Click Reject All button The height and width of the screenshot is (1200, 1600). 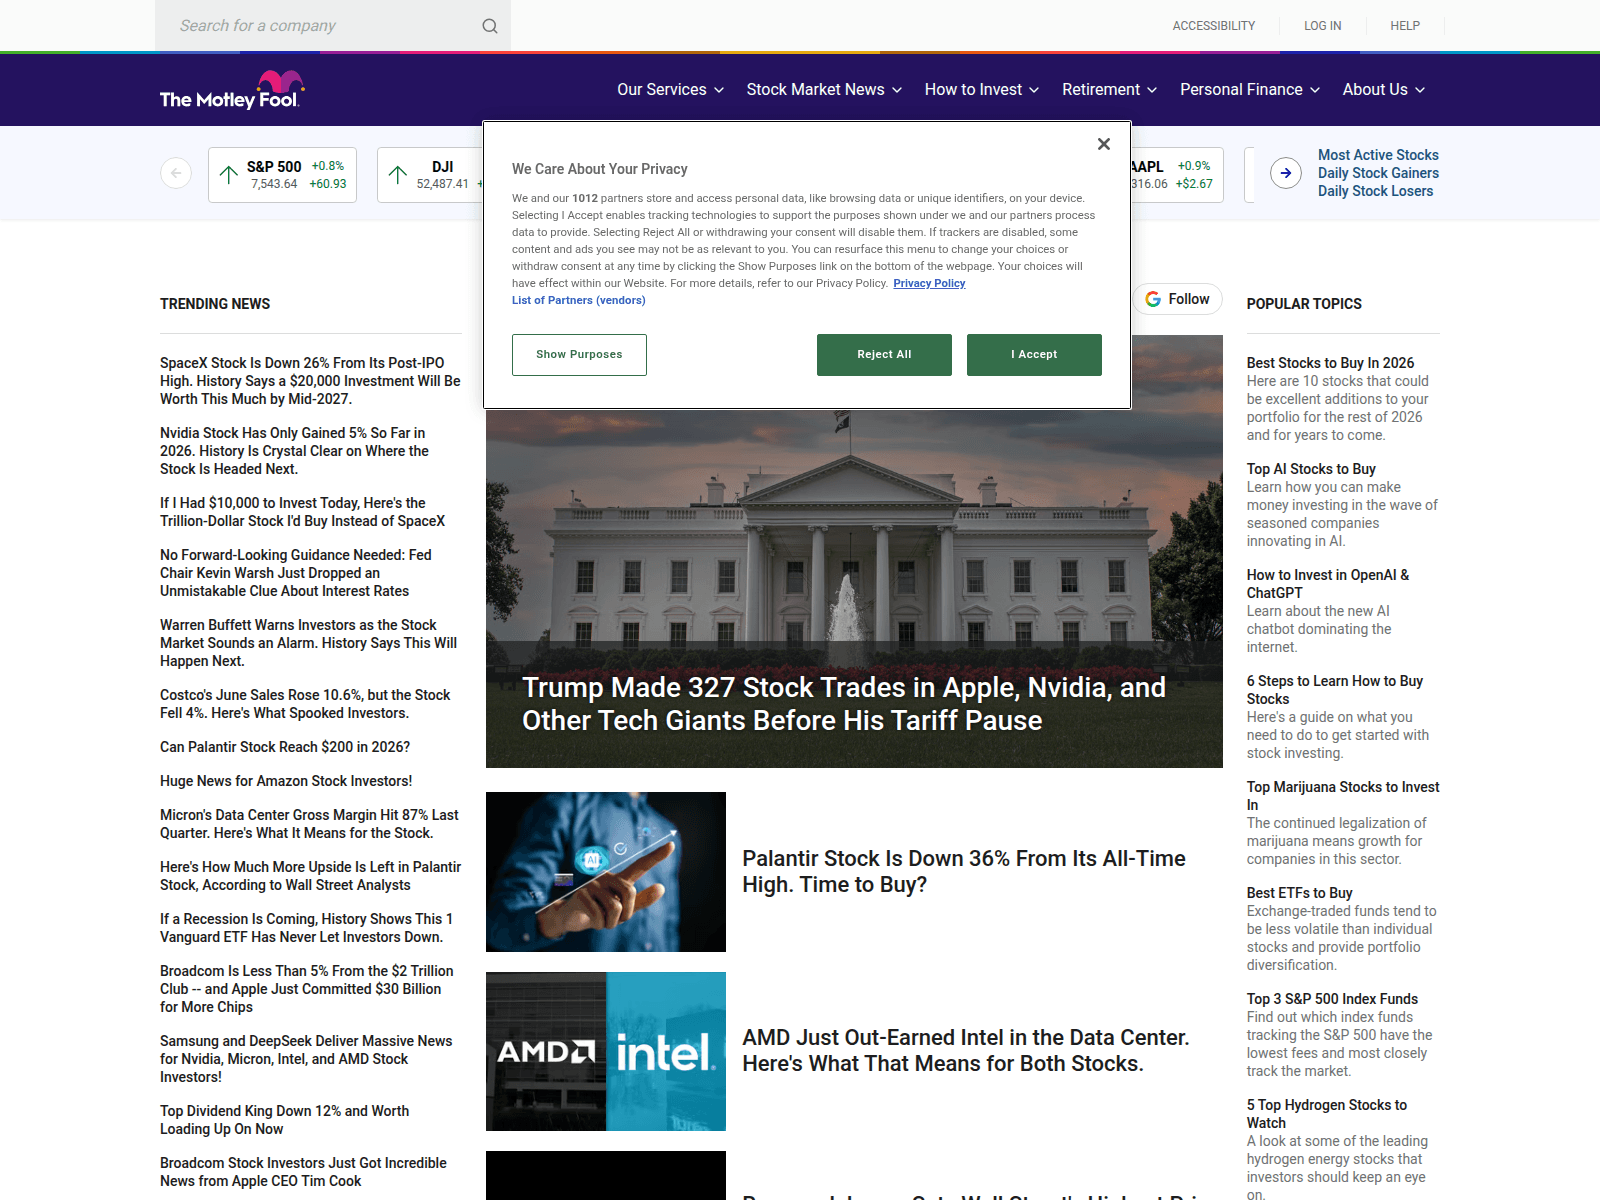(884, 355)
